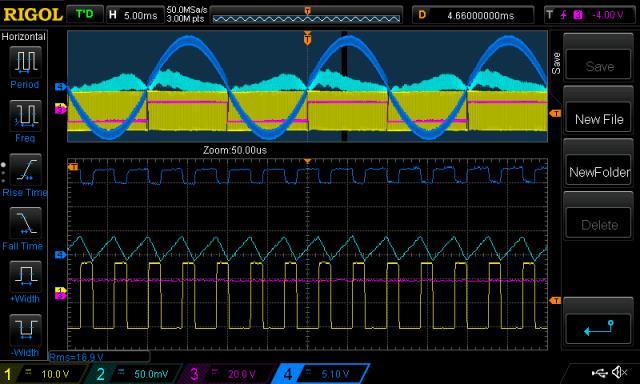Click the New File button

click(599, 119)
